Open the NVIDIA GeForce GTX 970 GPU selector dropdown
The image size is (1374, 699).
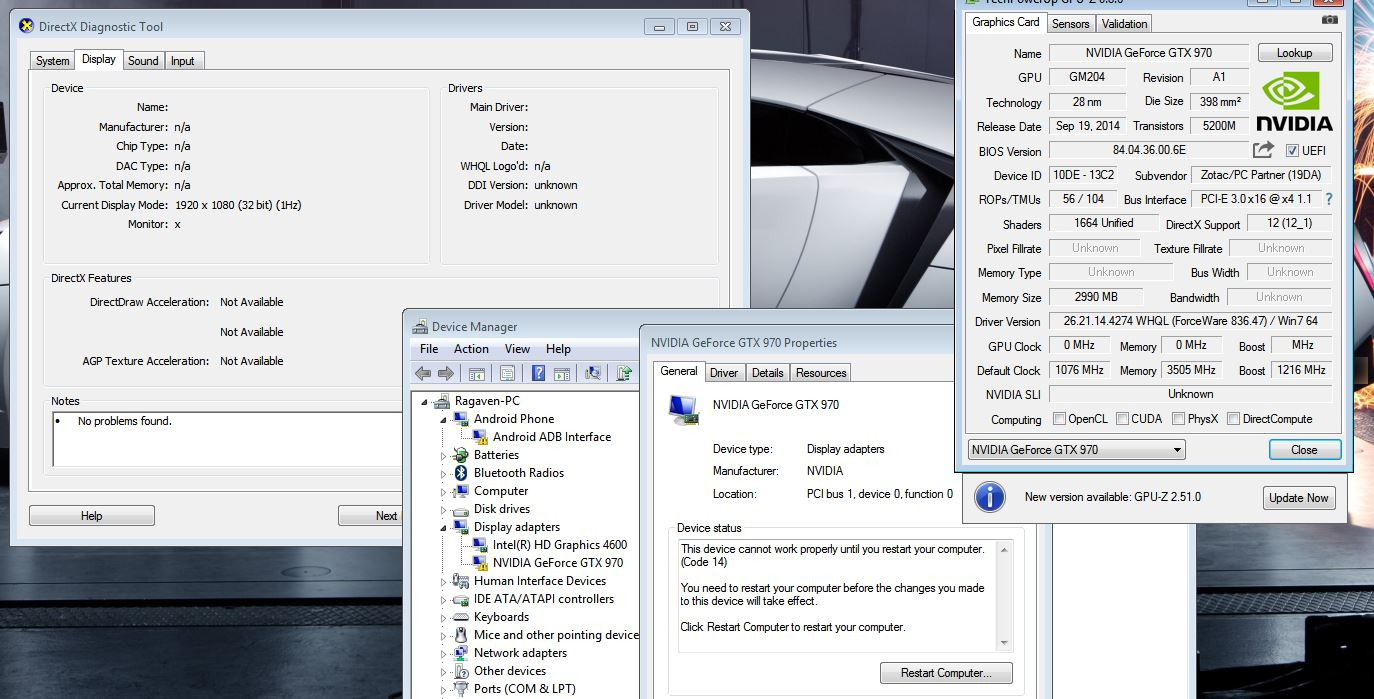coord(1076,450)
